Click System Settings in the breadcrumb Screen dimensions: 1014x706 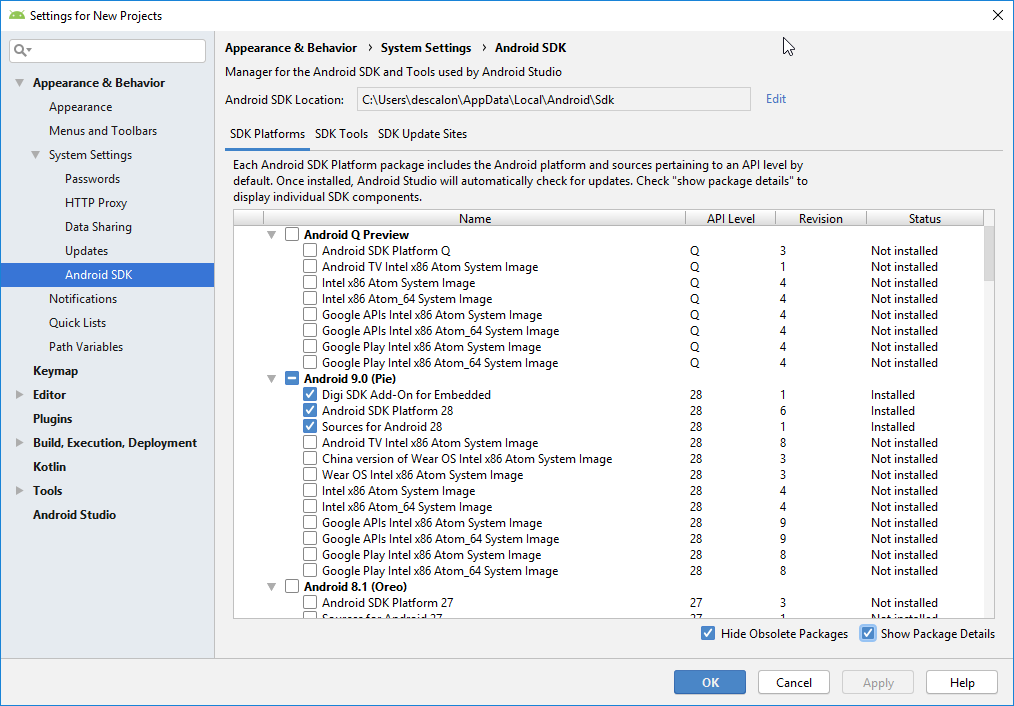[x=426, y=48]
